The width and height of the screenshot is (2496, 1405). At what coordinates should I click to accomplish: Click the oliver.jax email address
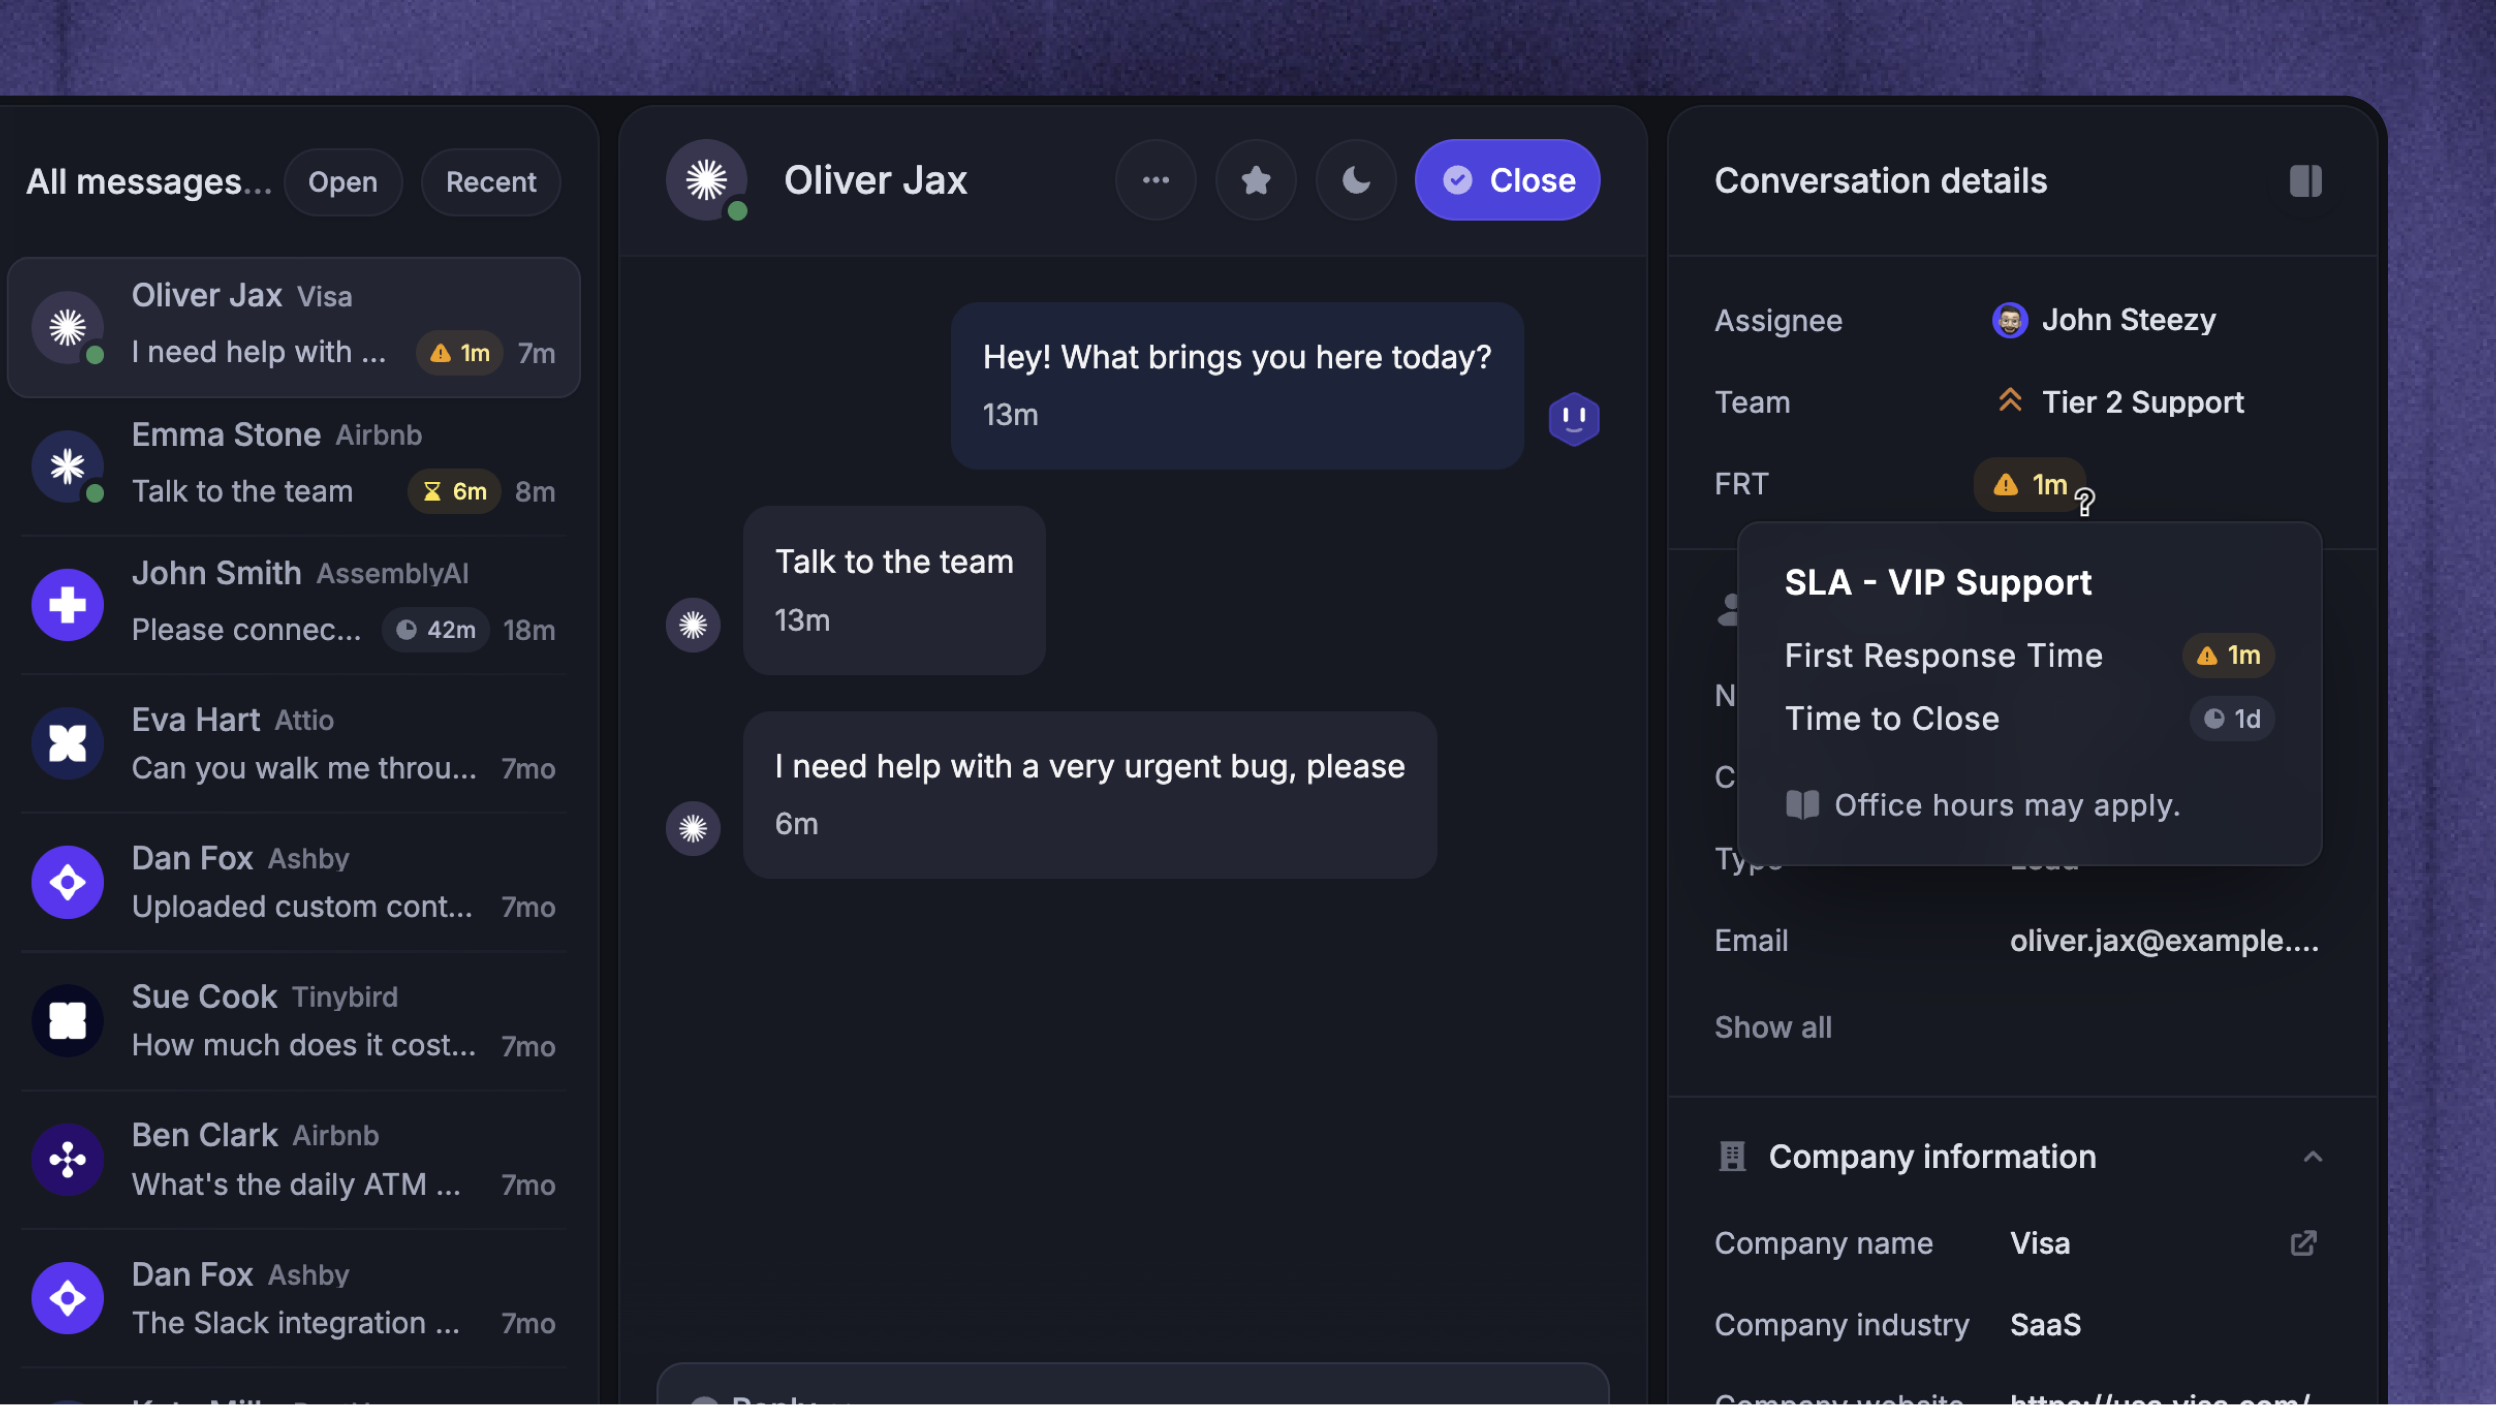tap(2163, 941)
